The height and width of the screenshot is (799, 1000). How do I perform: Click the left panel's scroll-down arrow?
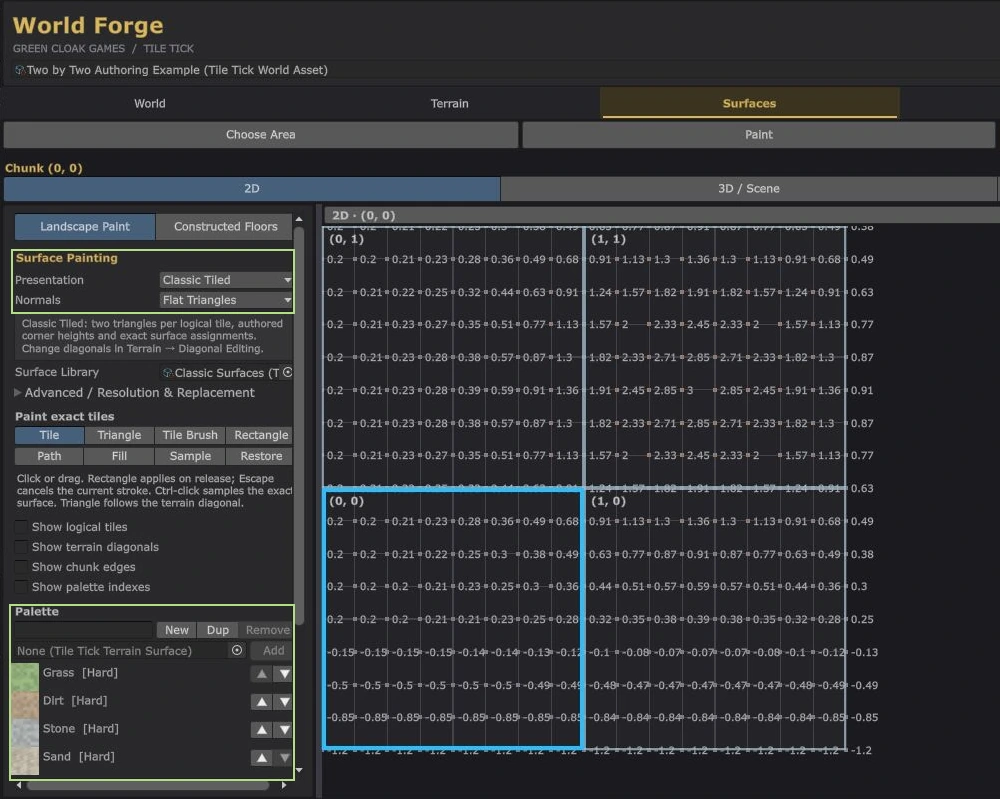click(299, 770)
